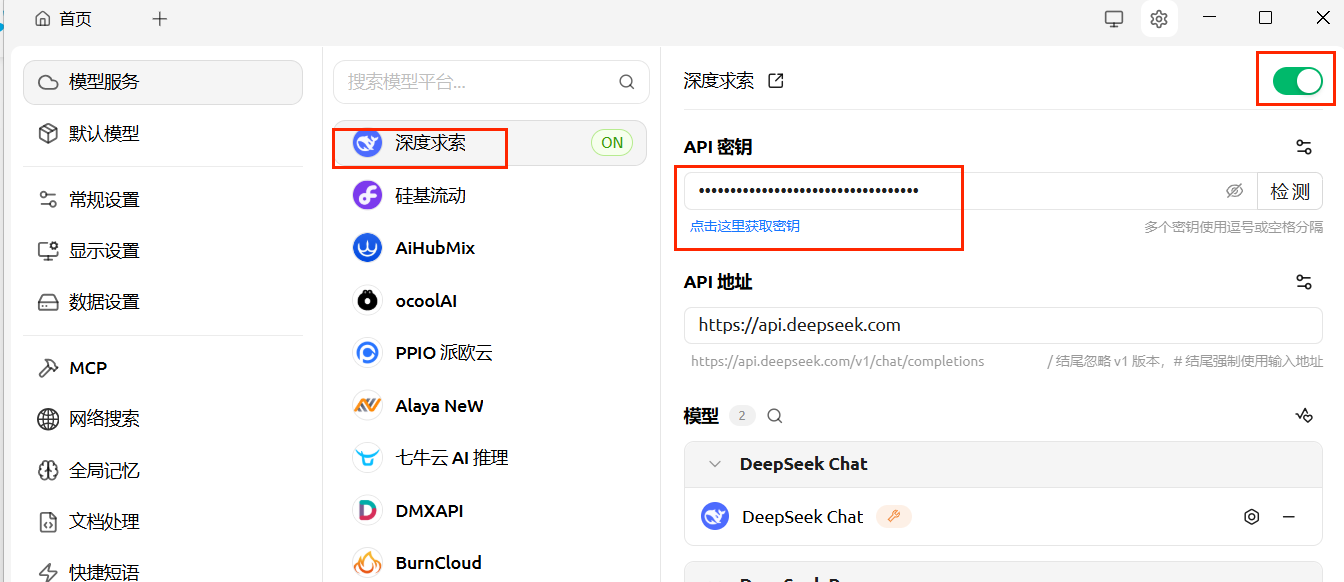
Task: Click the DeepSeek Chat tool-use wrench badge
Action: [894, 516]
